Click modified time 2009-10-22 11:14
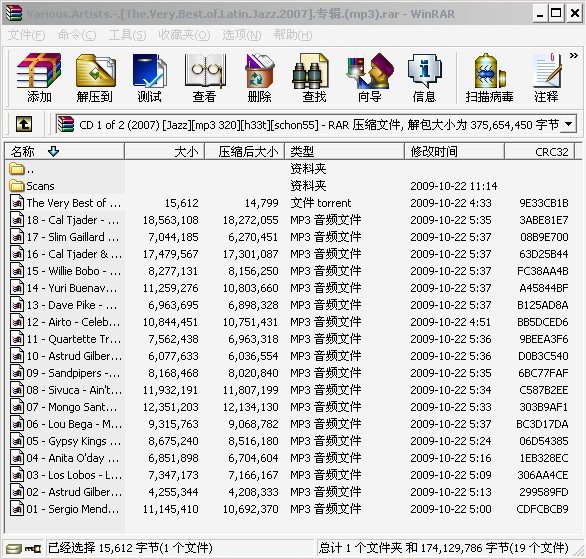Image resolution: width=586 pixels, height=559 pixels. (454, 186)
